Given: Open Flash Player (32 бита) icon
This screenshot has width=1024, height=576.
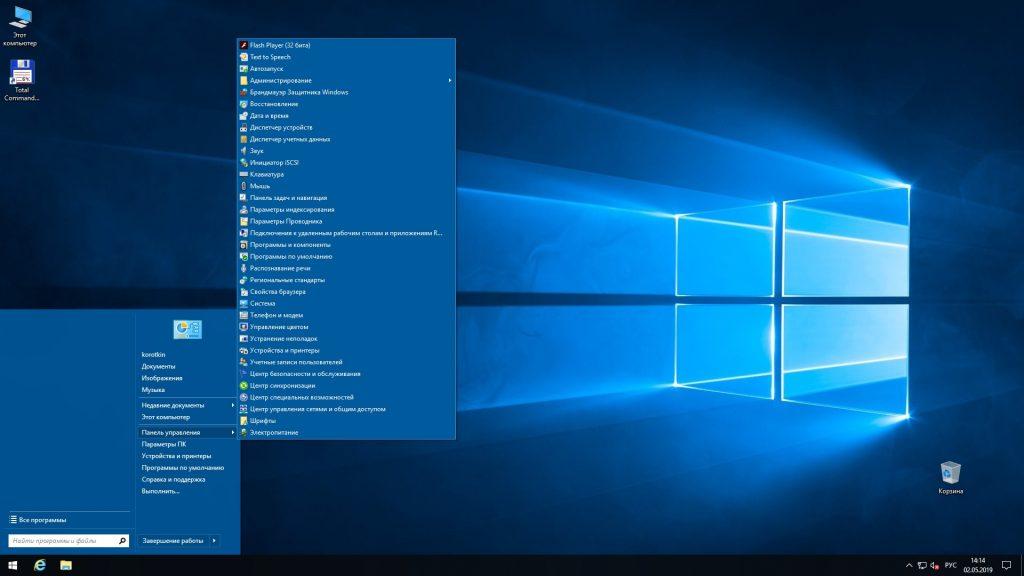Looking at the screenshot, I should 244,45.
